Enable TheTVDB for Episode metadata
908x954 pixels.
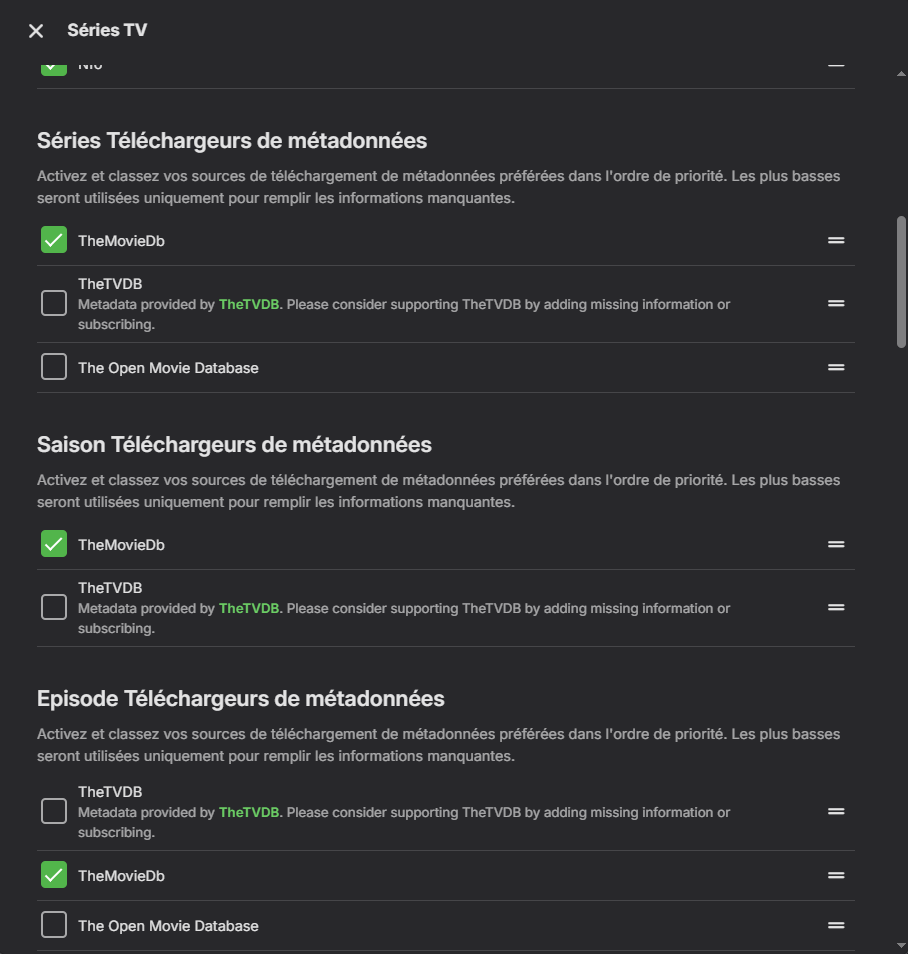tap(54, 811)
